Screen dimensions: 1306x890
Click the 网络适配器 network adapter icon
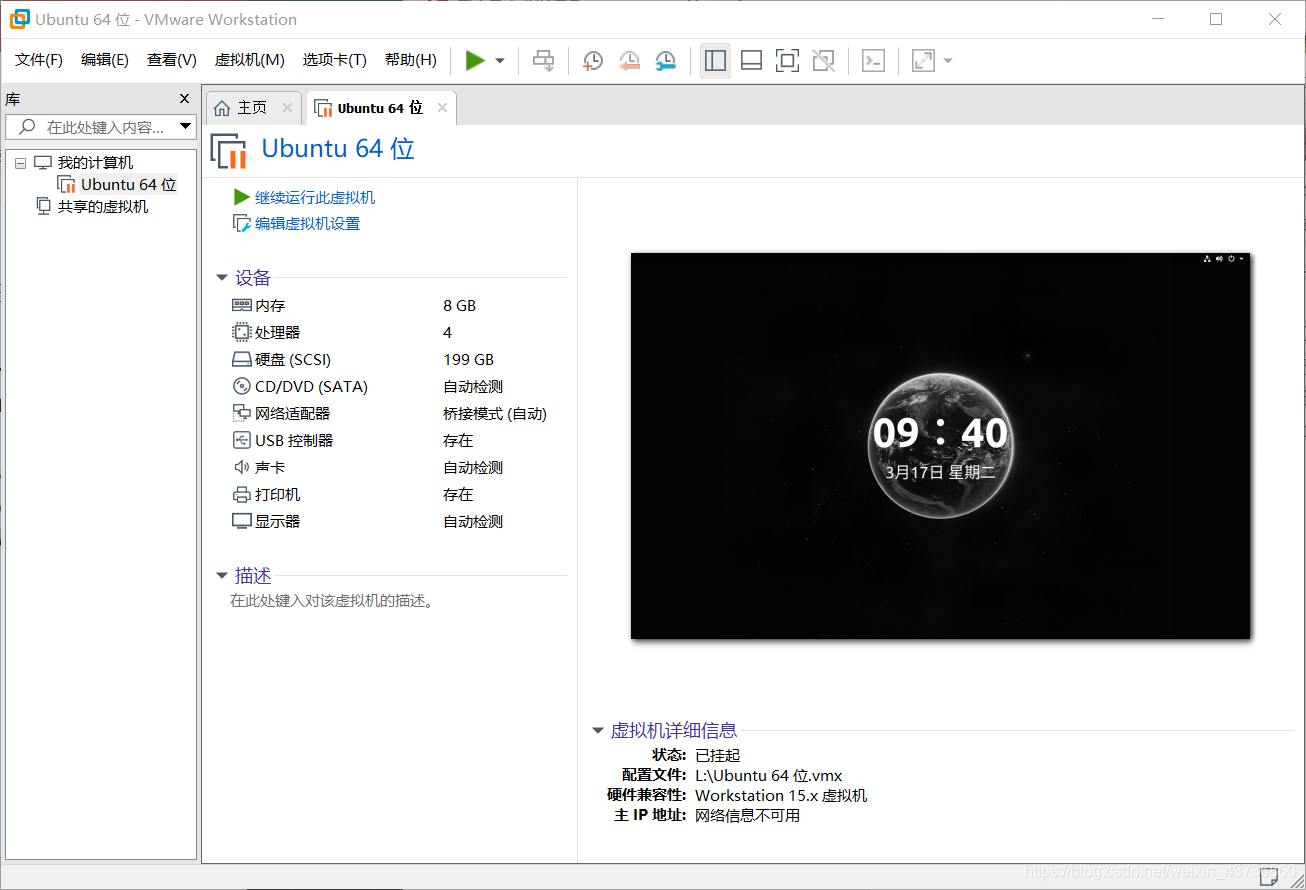240,412
